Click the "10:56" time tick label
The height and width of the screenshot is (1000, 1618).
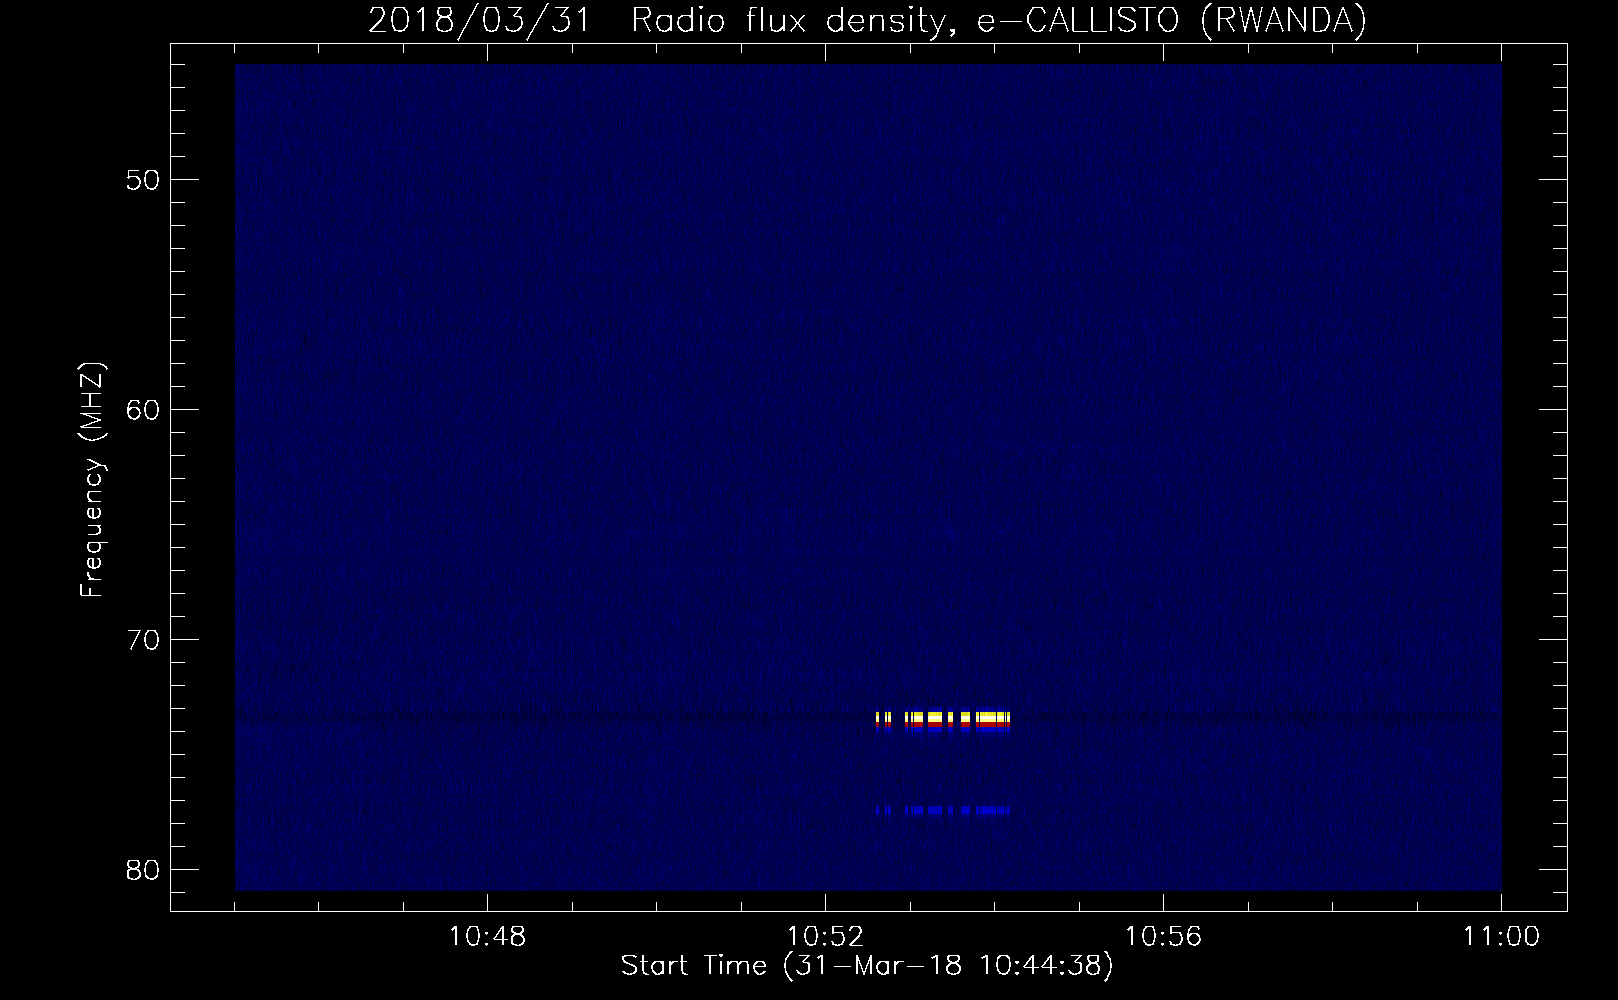pyautogui.click(x=1163, y=937)
